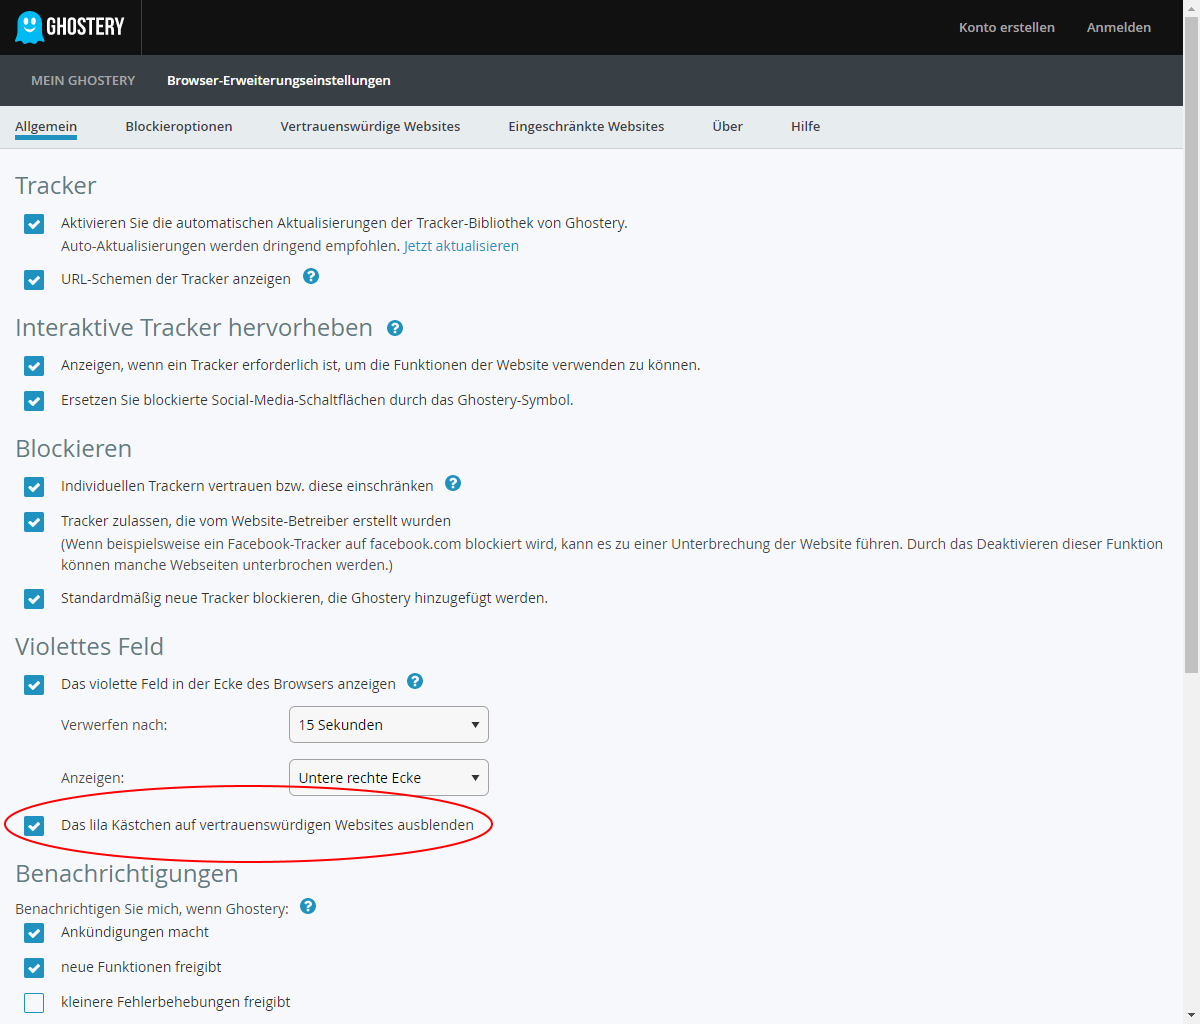
Task: Open Vertrauenswürdige Websites tab
Action: (x=370, y=127)
